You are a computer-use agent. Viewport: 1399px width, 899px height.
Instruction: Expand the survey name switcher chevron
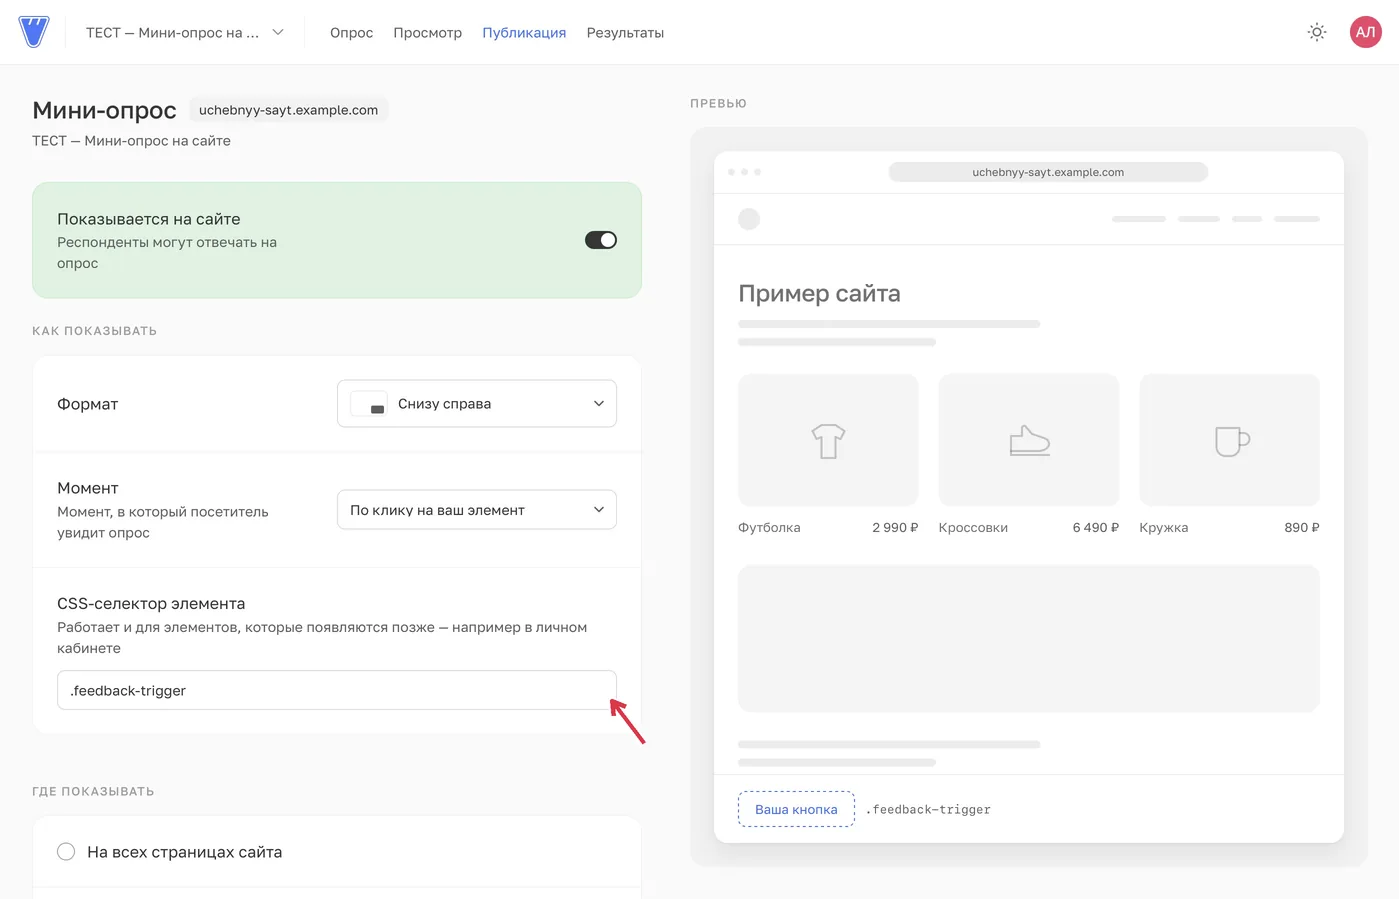click(278, 32)
